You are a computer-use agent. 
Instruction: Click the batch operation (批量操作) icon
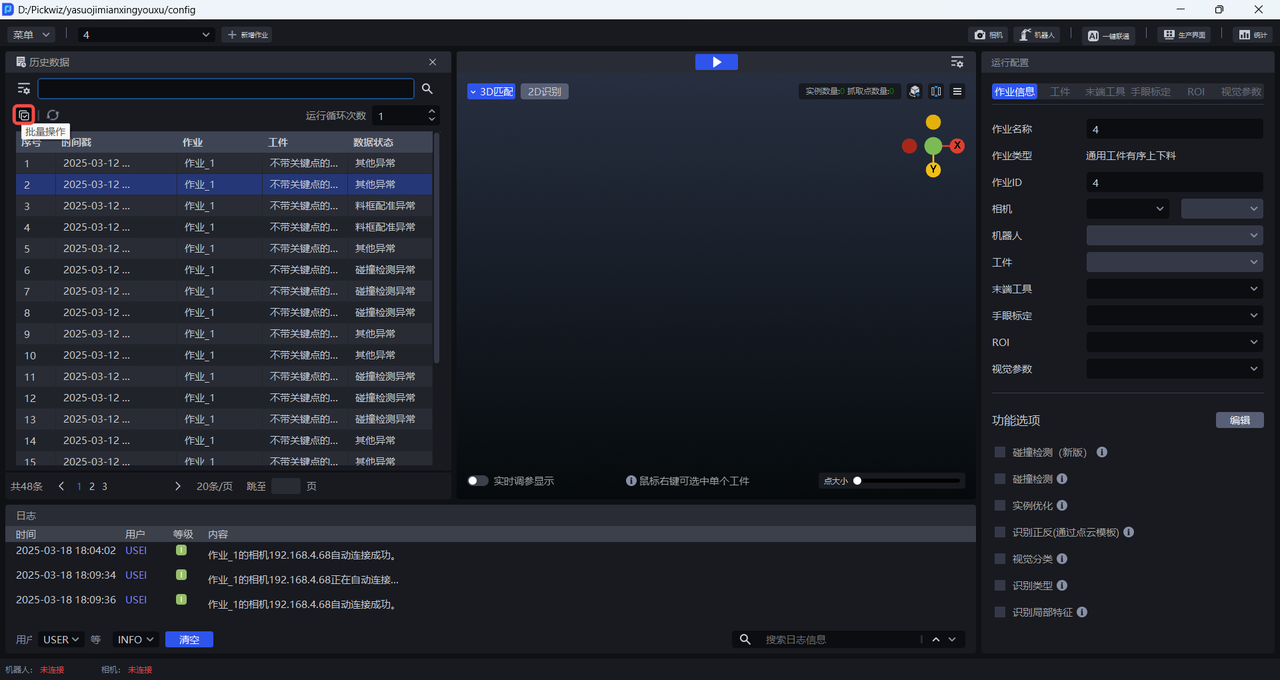point(24,115)
